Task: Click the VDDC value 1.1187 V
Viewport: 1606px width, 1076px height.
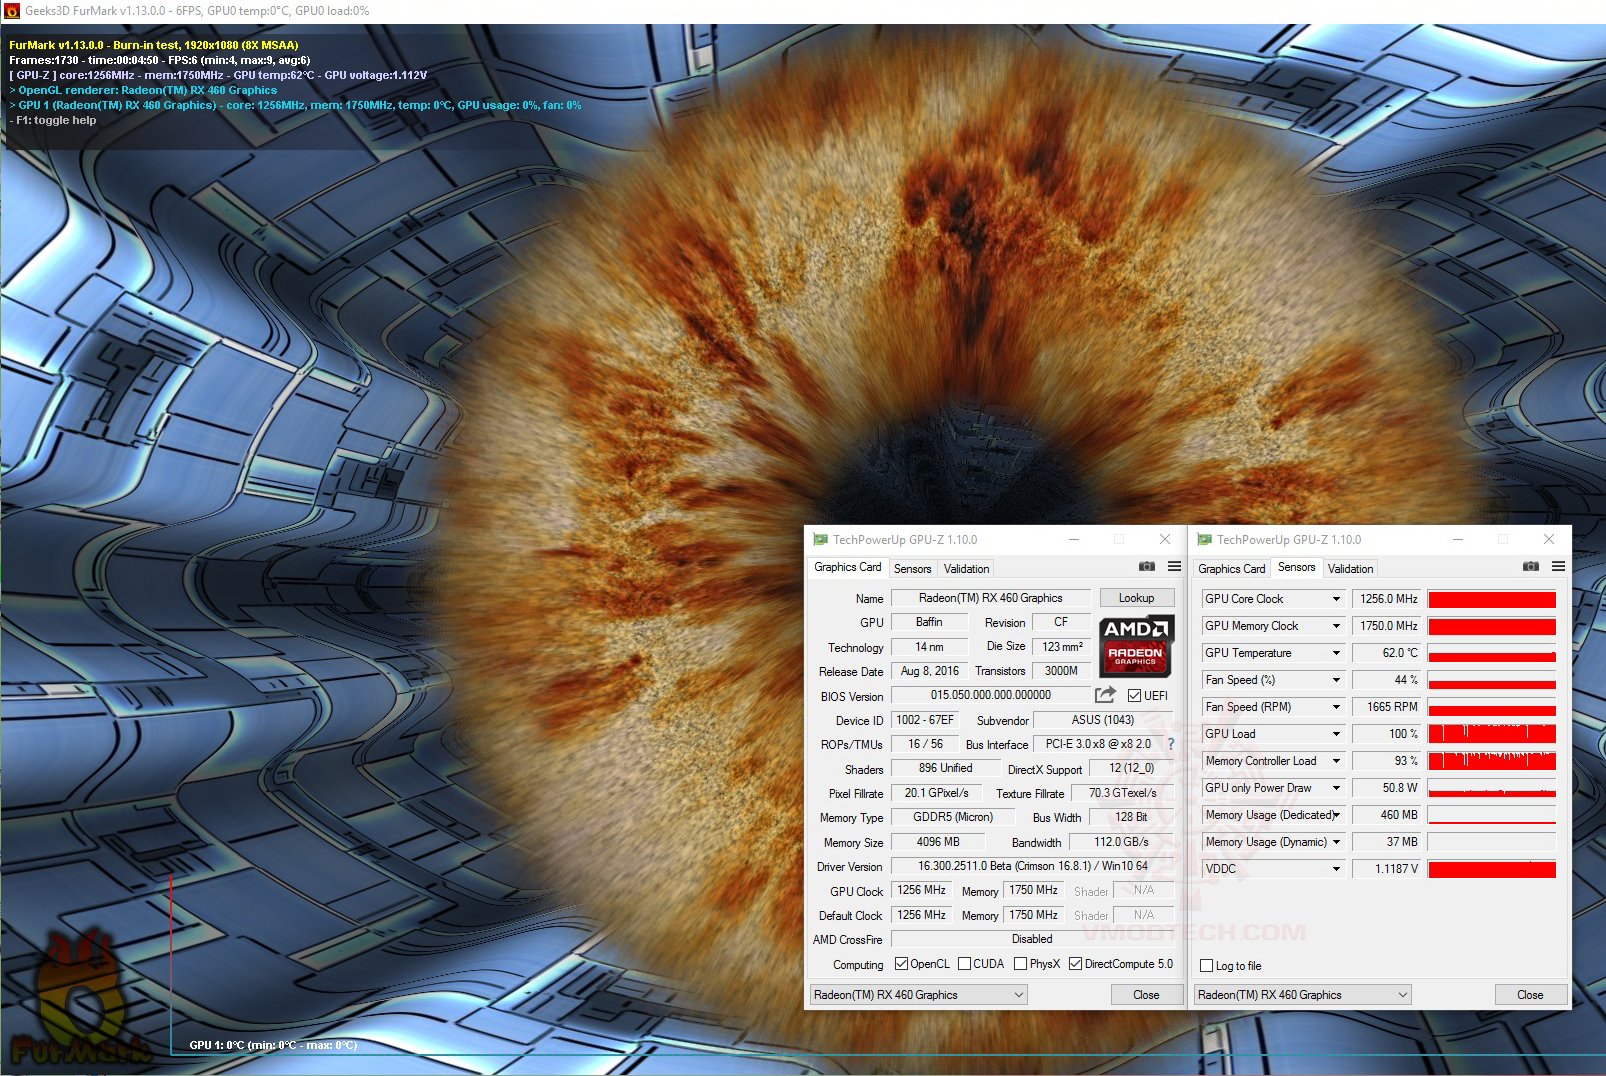Action: pyautogui.click(x=1387, y=869)
